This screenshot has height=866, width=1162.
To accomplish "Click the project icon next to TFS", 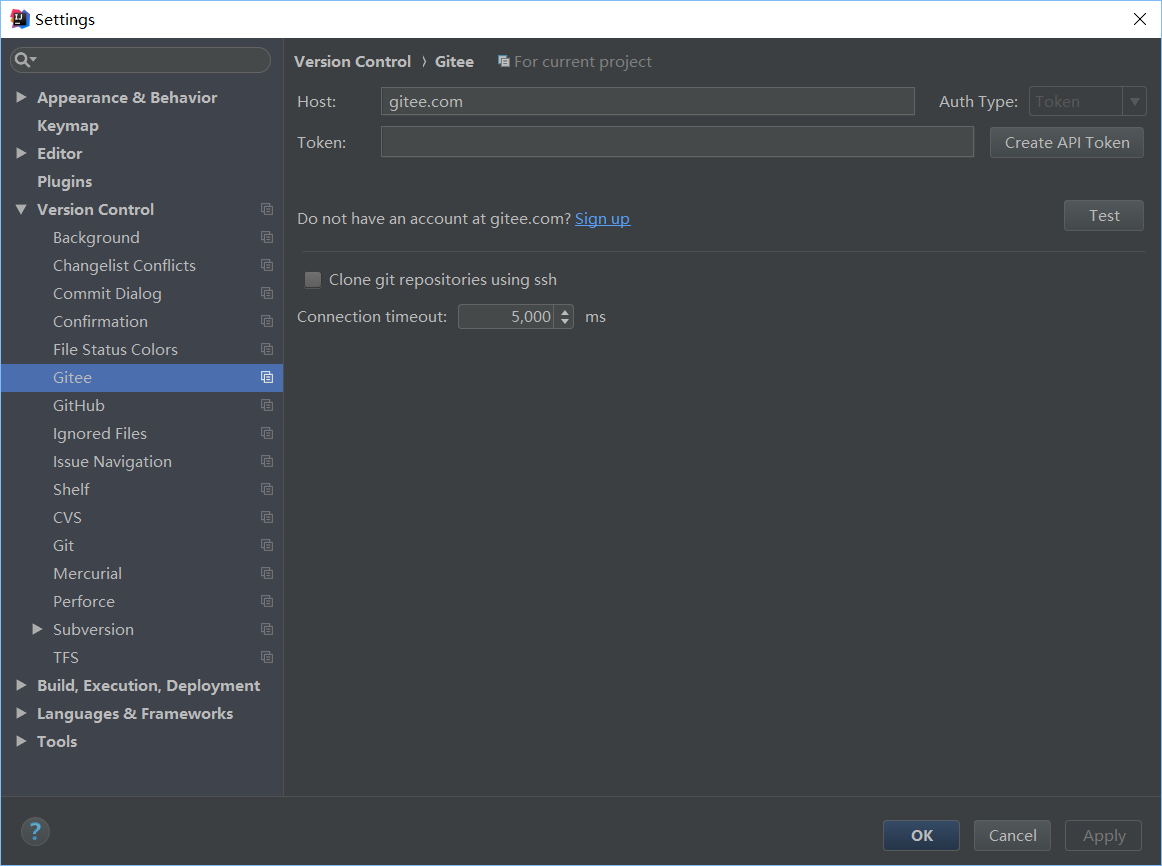I will coord(267,658).
